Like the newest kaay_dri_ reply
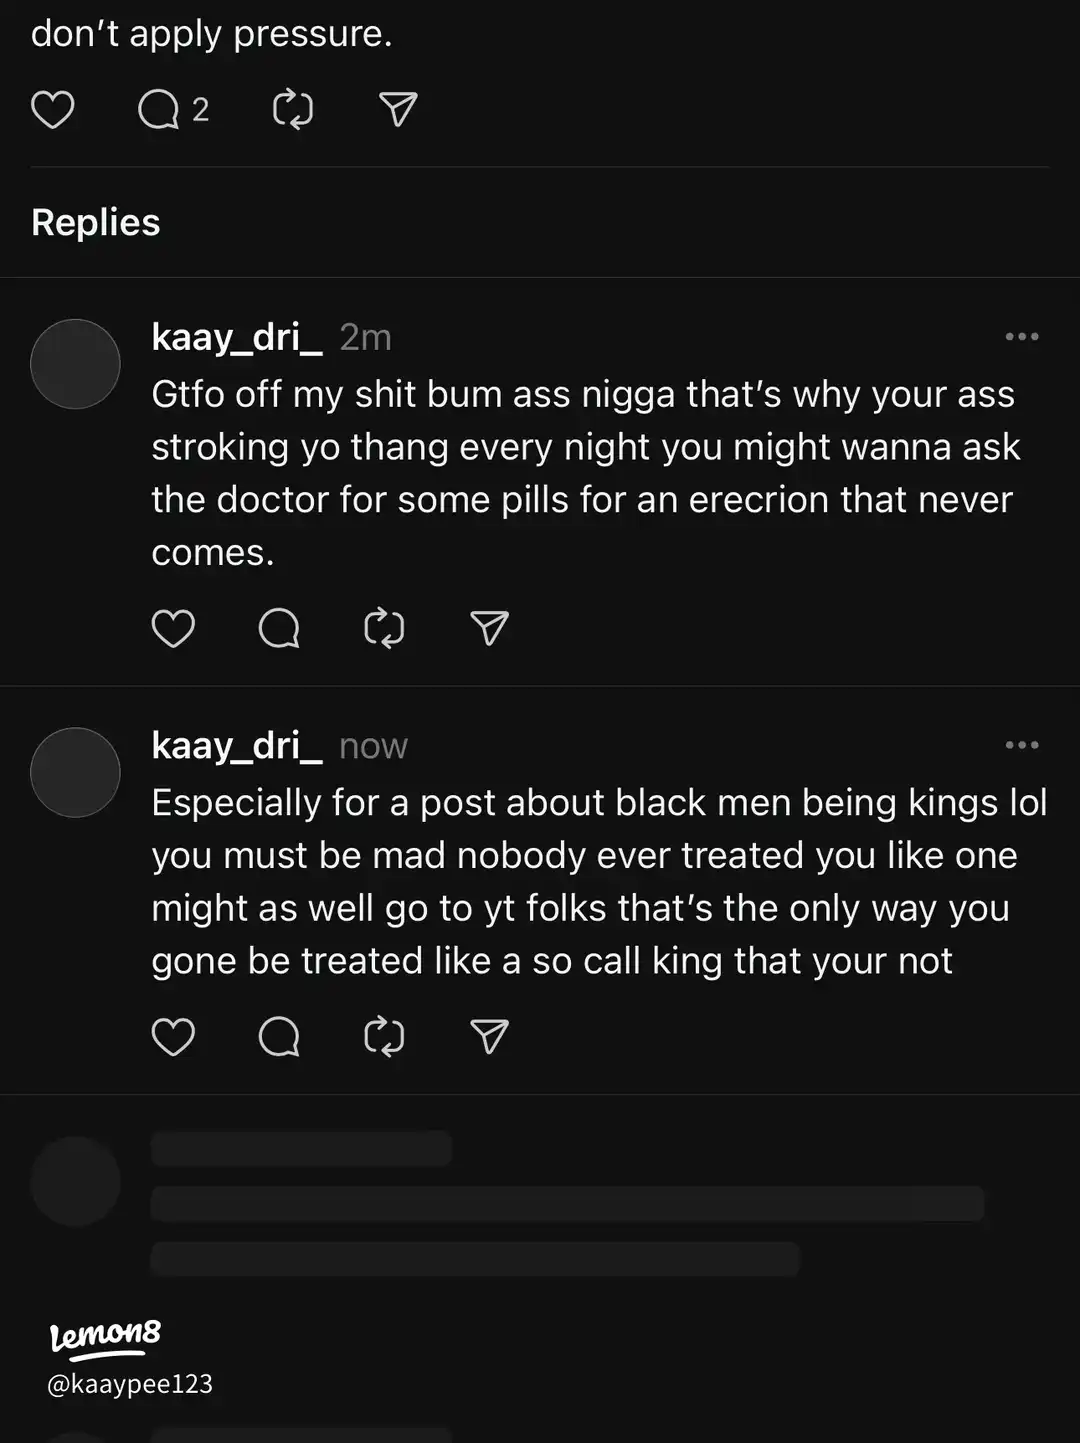 coord(173,1037)
